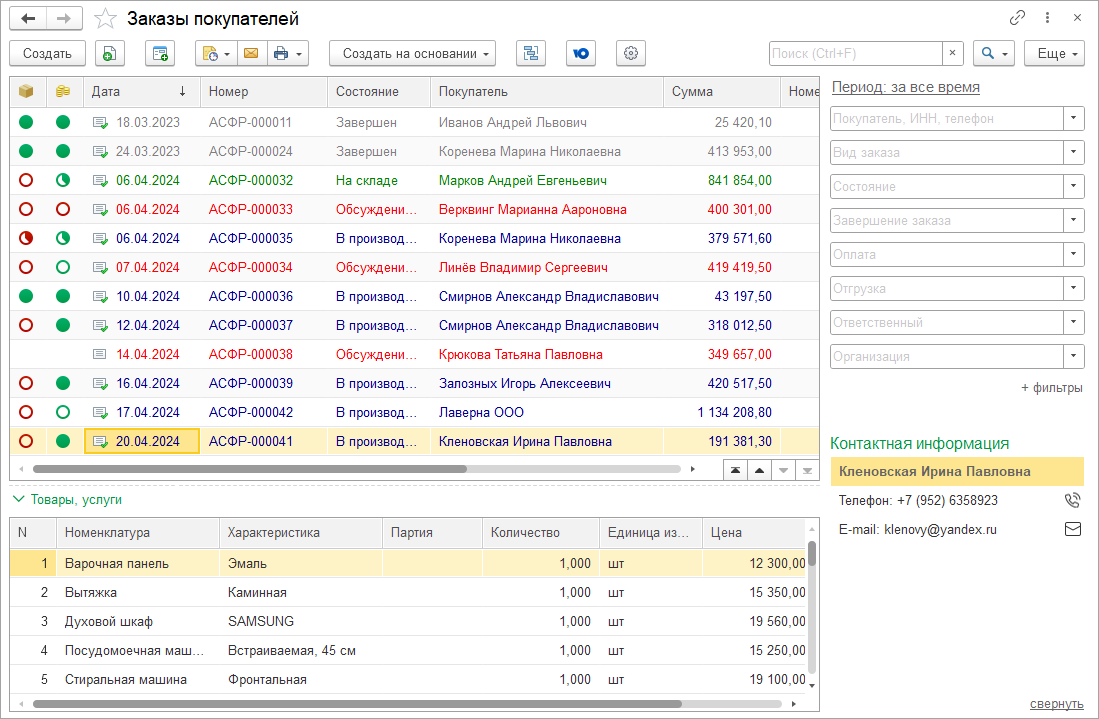This screenshot has width=1099, height=719.
Task: Expand the Создать на основании dropdown
Action: 412,54
